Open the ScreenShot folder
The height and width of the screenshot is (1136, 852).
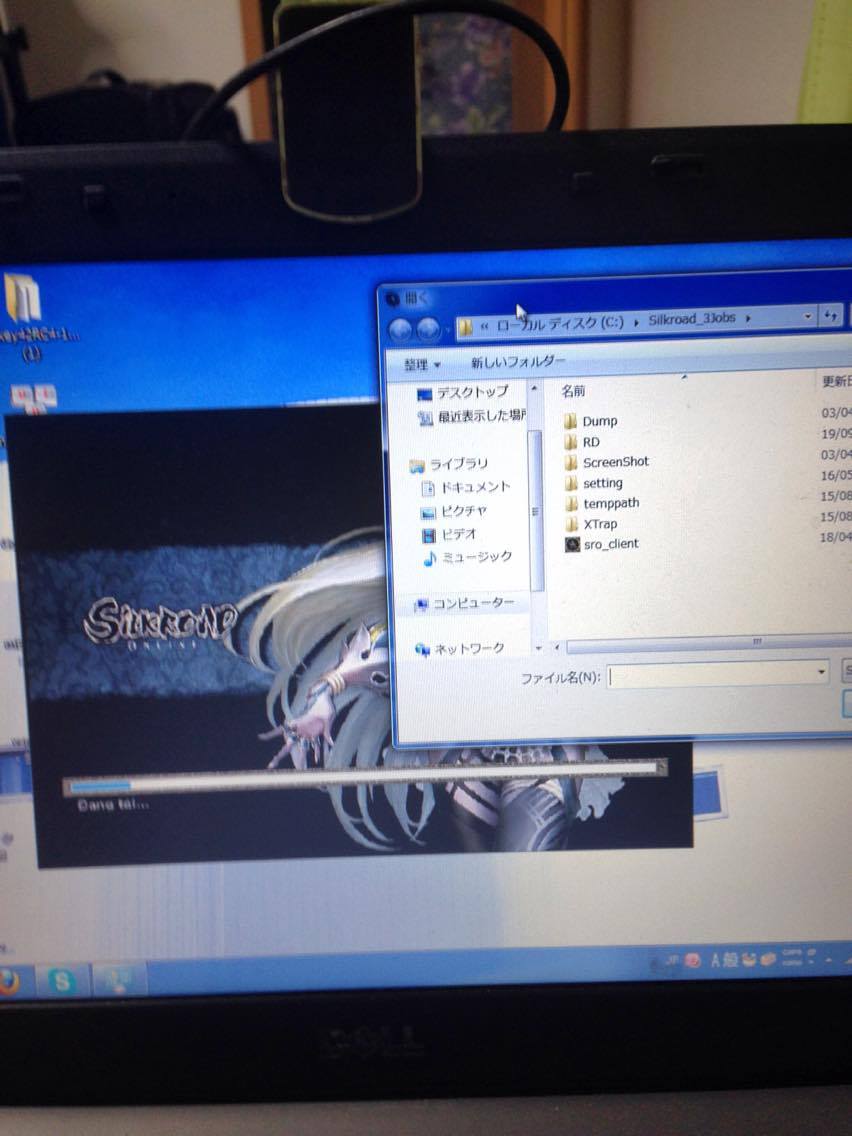[x=607, y=462]
